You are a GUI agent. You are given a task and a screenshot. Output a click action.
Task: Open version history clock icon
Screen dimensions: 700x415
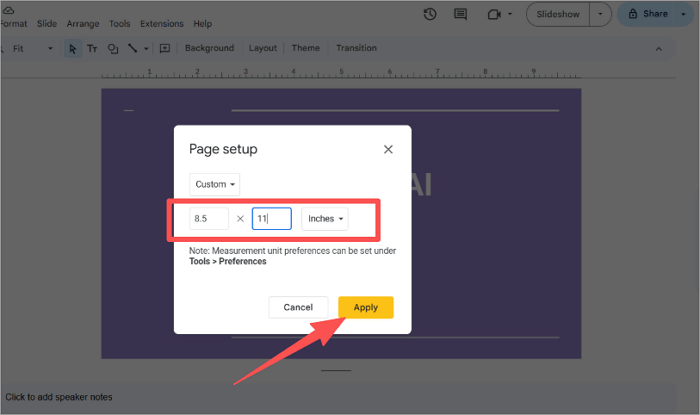430,14
